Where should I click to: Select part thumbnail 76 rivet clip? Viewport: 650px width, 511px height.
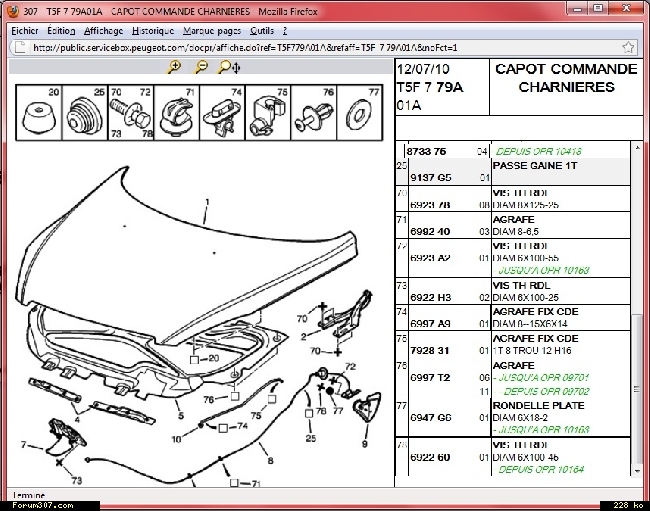tap(314, 113)
